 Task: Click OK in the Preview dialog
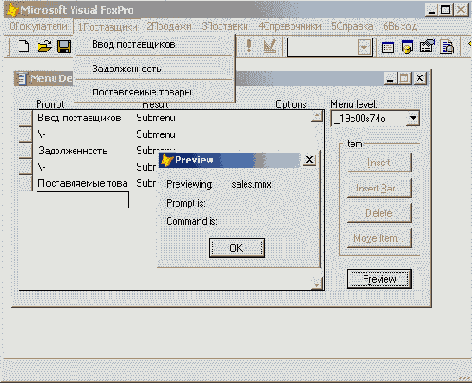click(237, 248)
